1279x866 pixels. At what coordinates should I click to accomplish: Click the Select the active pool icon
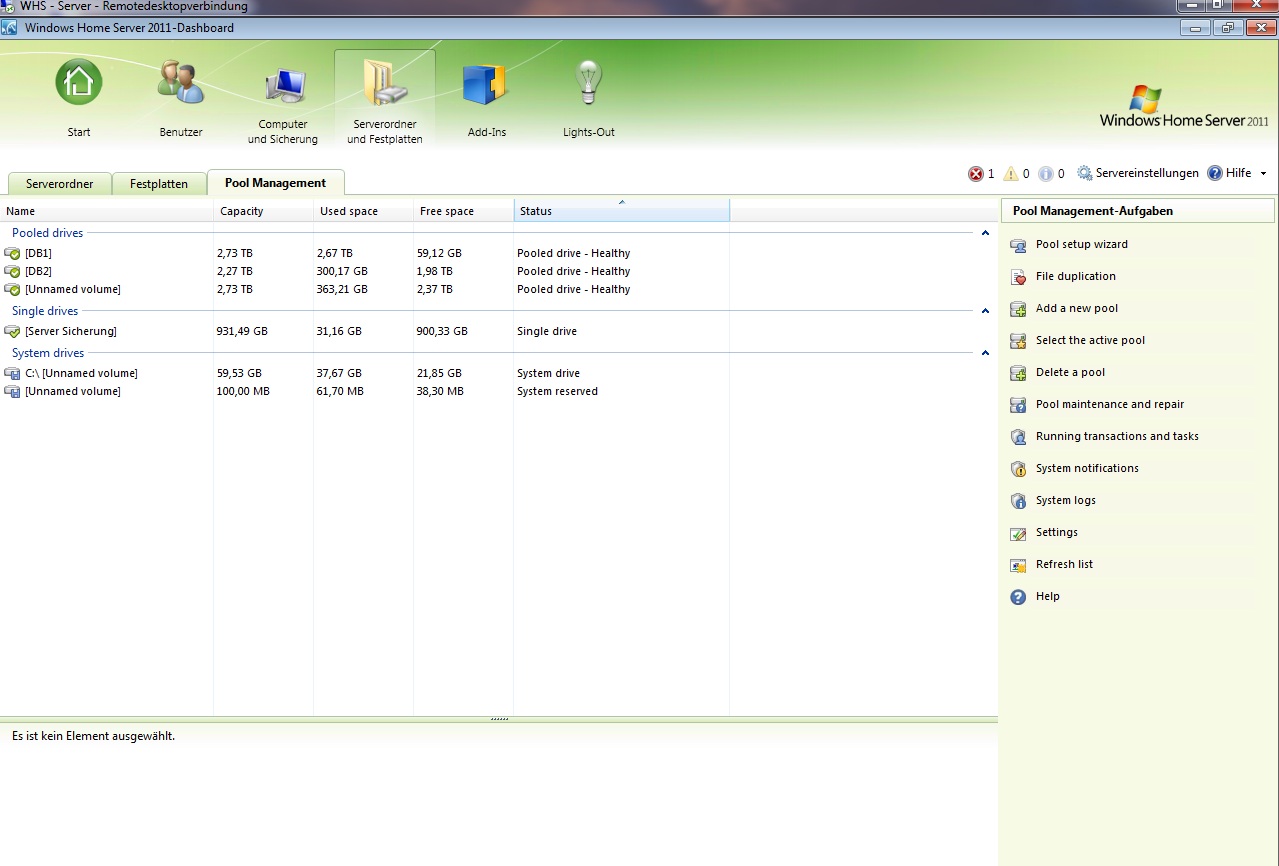1018,341
